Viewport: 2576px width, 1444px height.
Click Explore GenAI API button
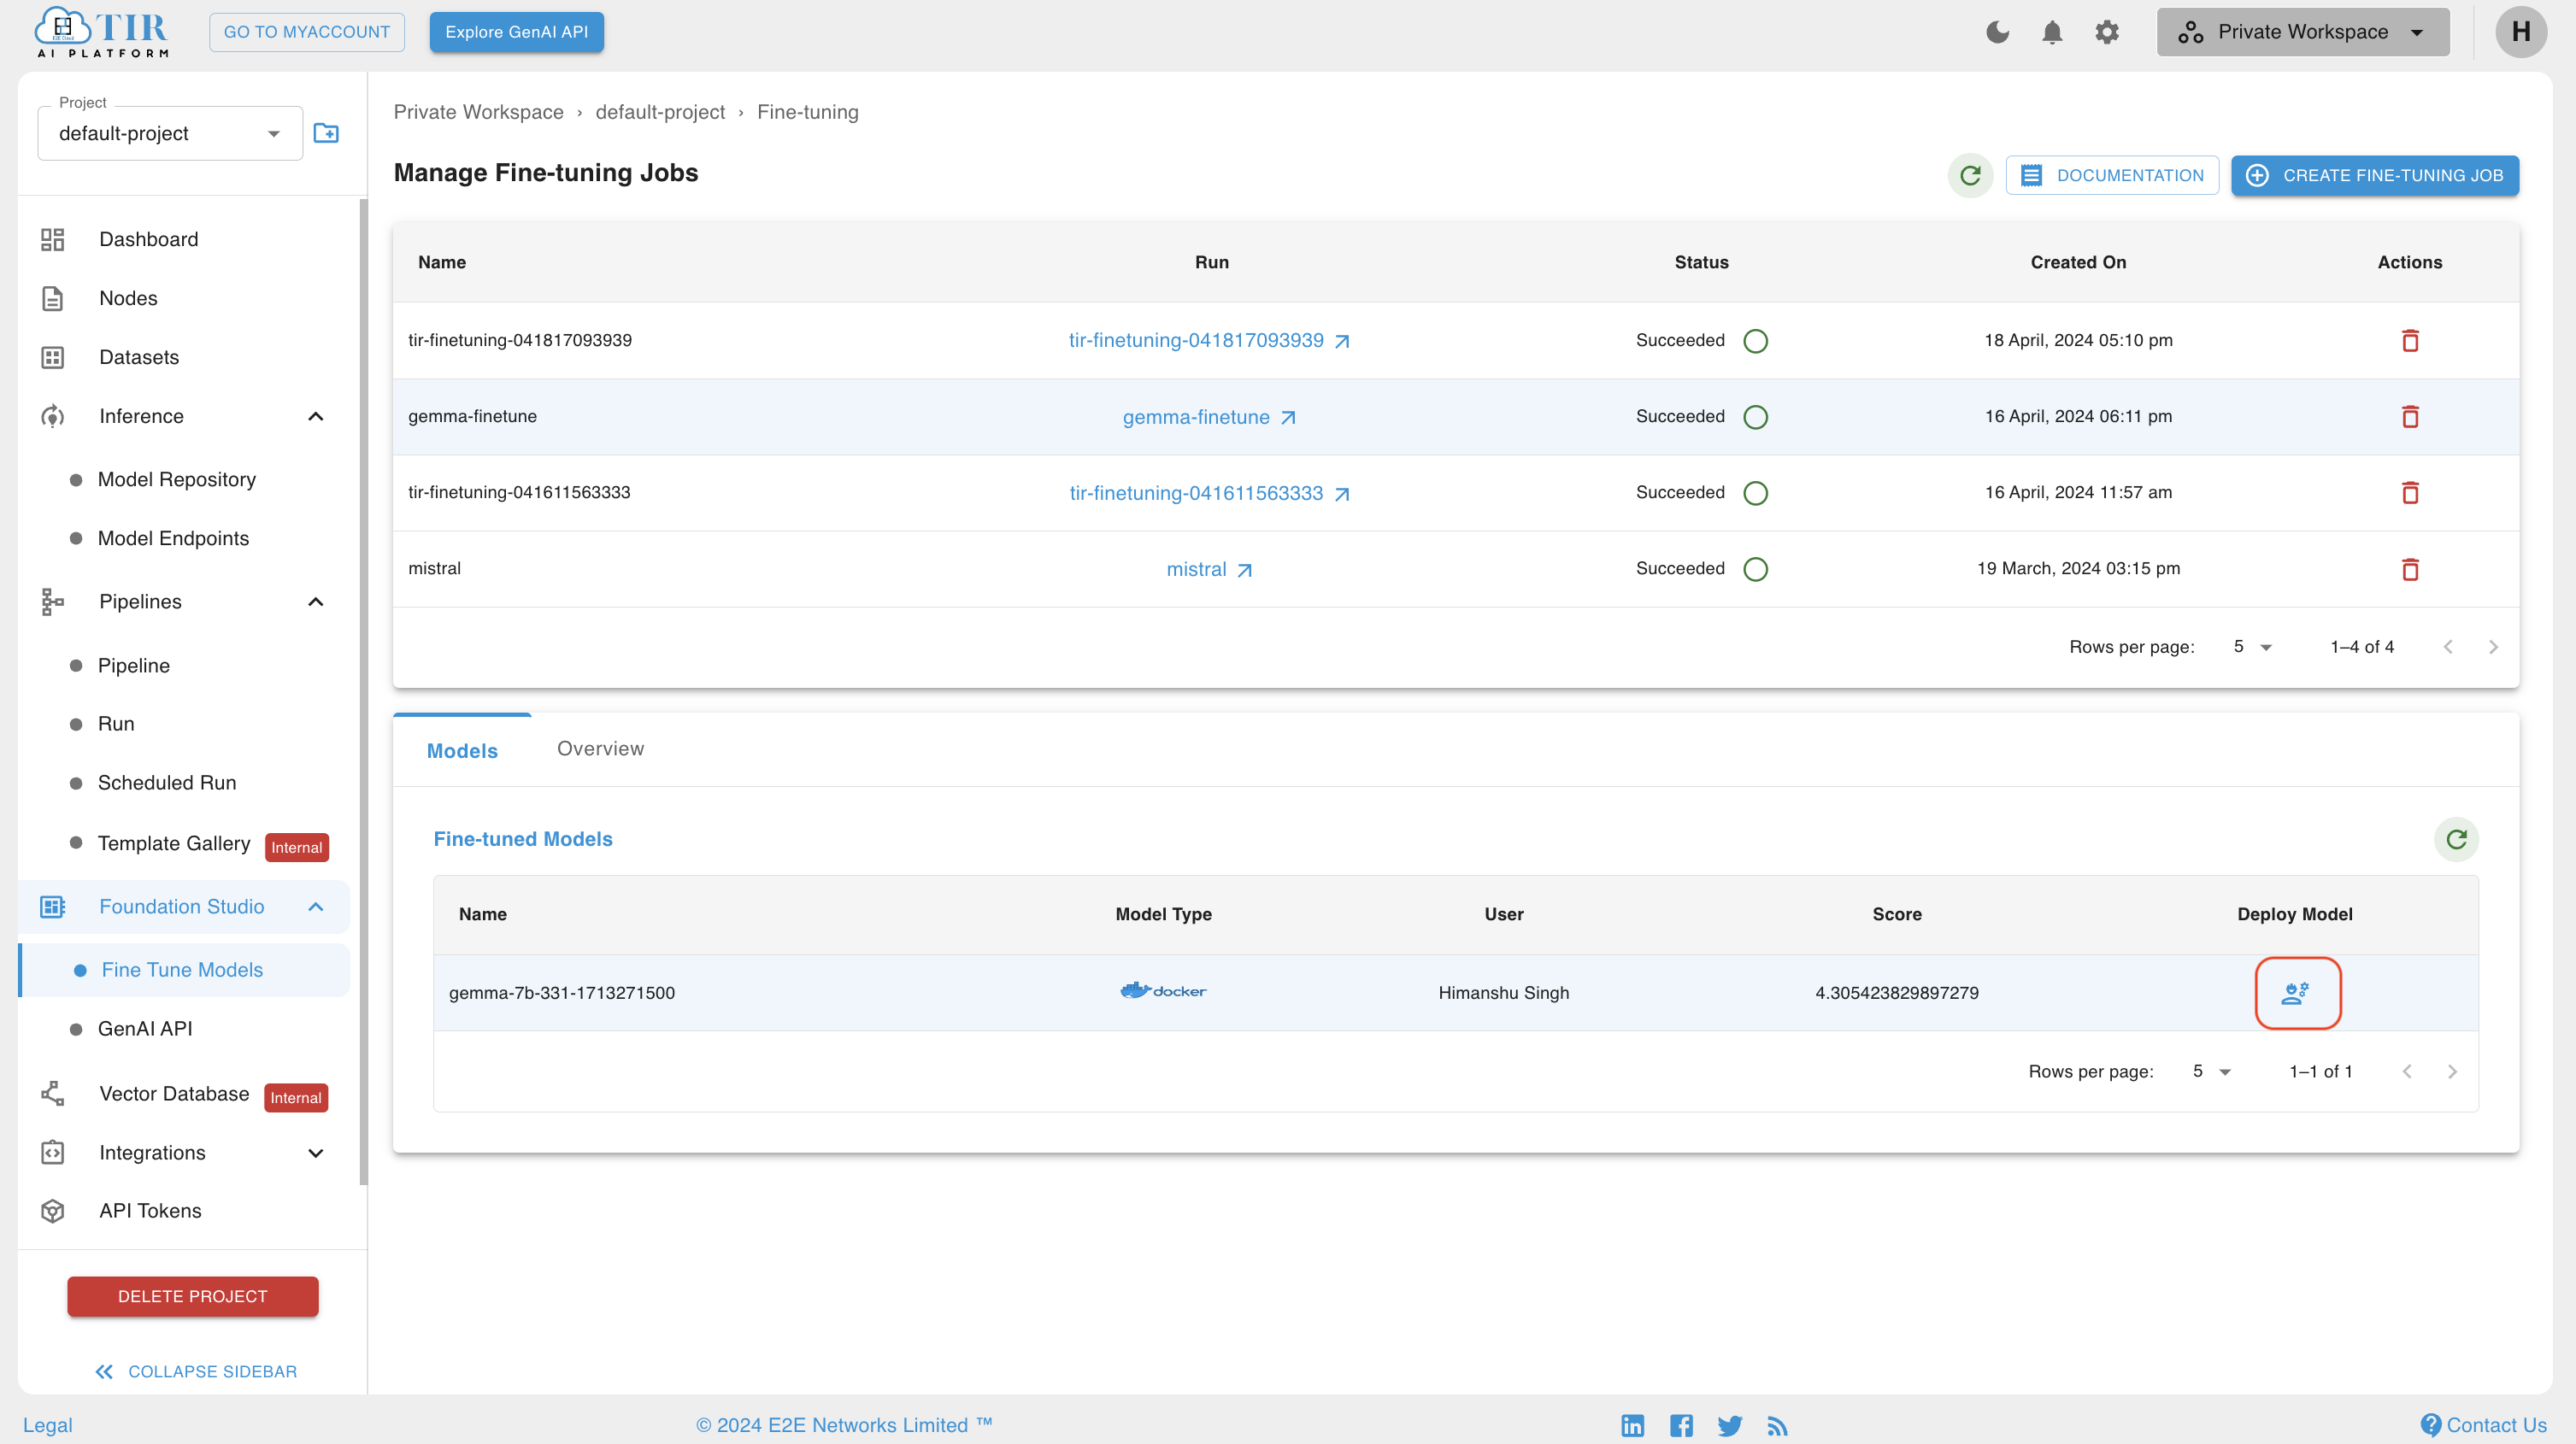[x=517, y=32]
